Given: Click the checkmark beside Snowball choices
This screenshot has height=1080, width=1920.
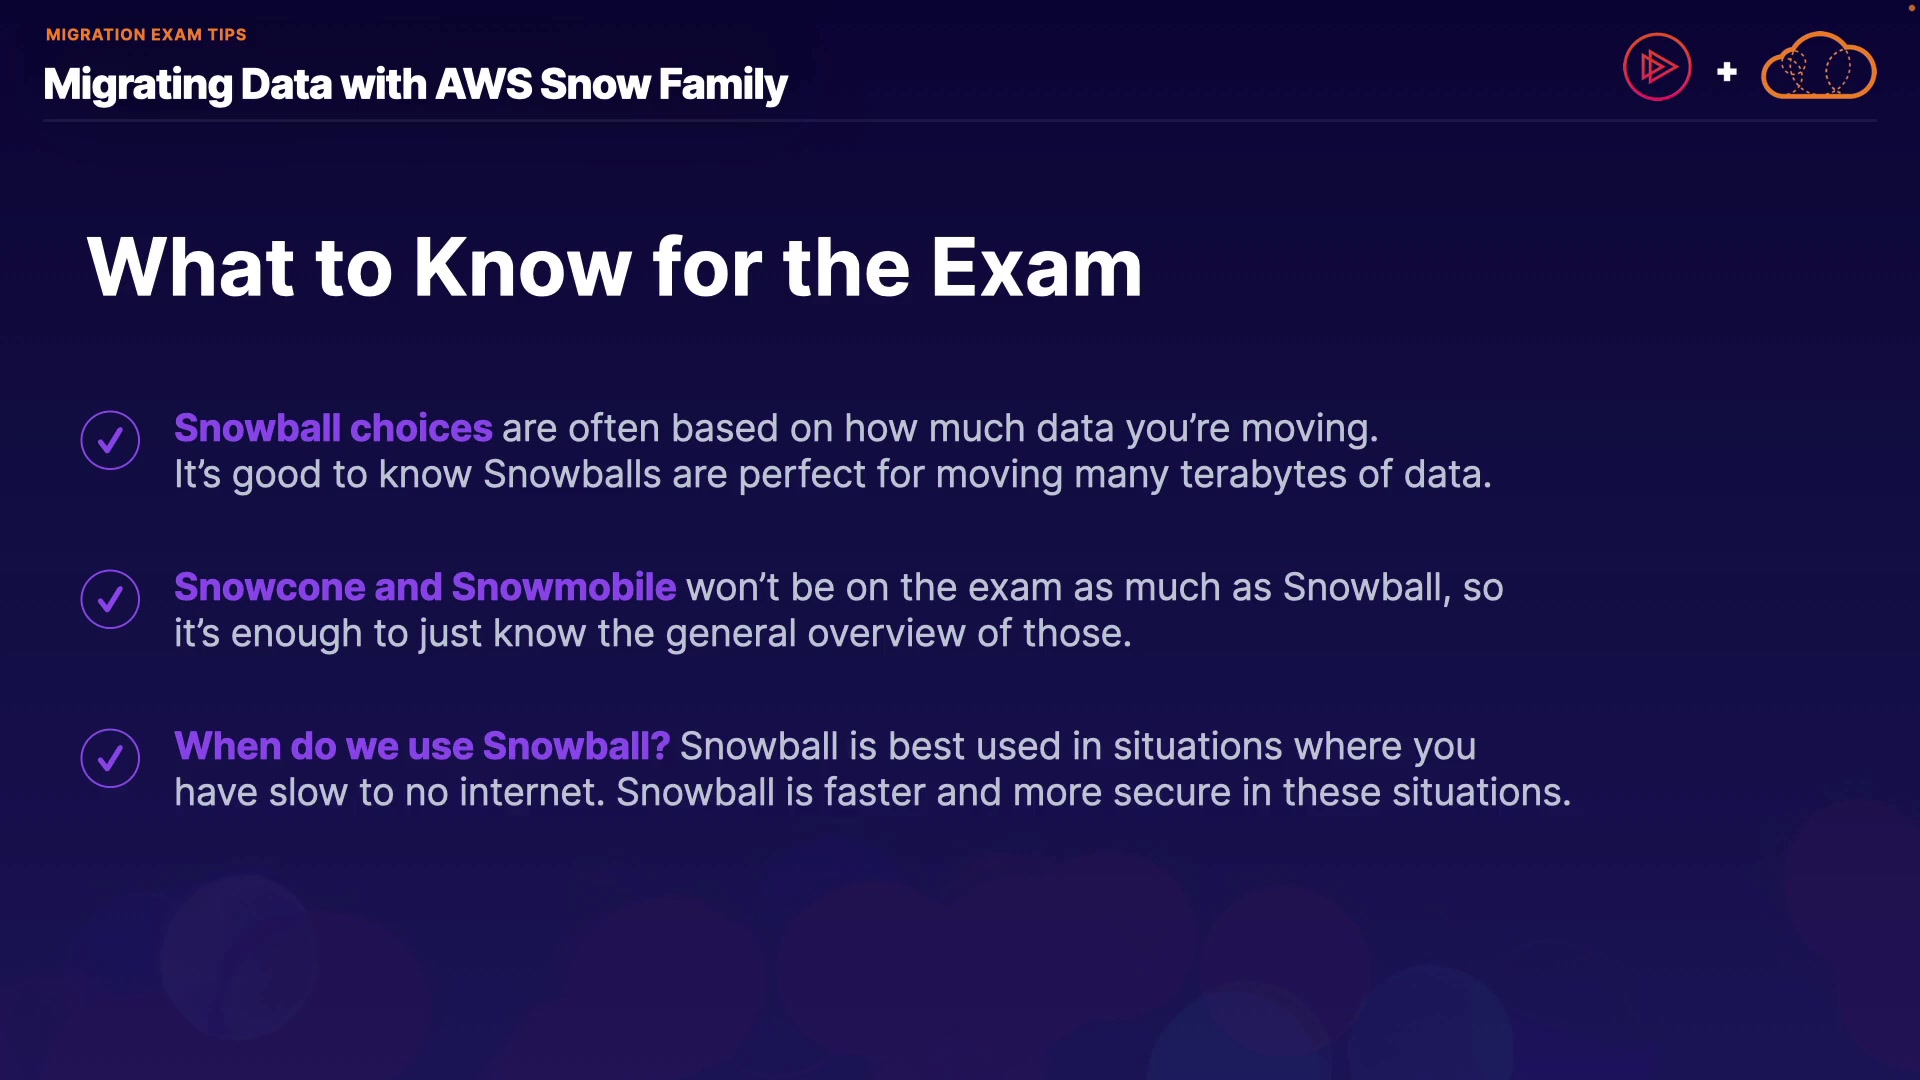Looking at the screenshot, I should click(110, 440).
